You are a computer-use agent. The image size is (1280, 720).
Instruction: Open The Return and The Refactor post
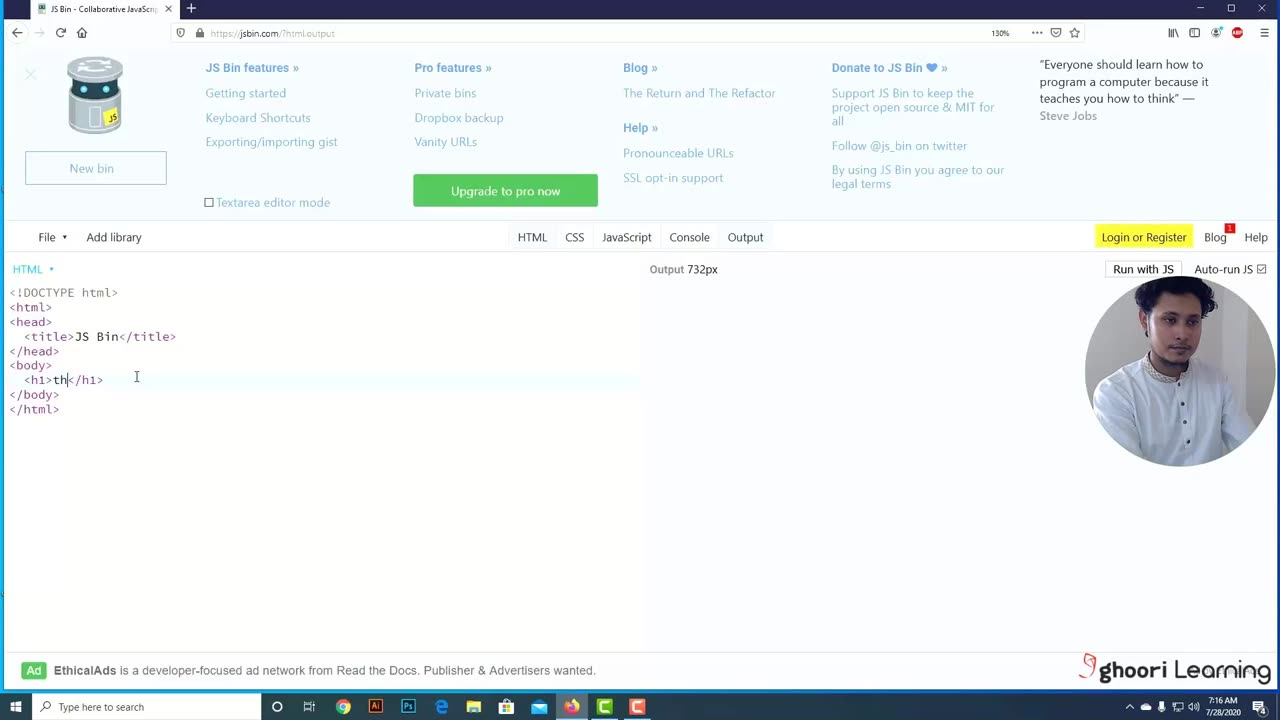coord(699,93)
